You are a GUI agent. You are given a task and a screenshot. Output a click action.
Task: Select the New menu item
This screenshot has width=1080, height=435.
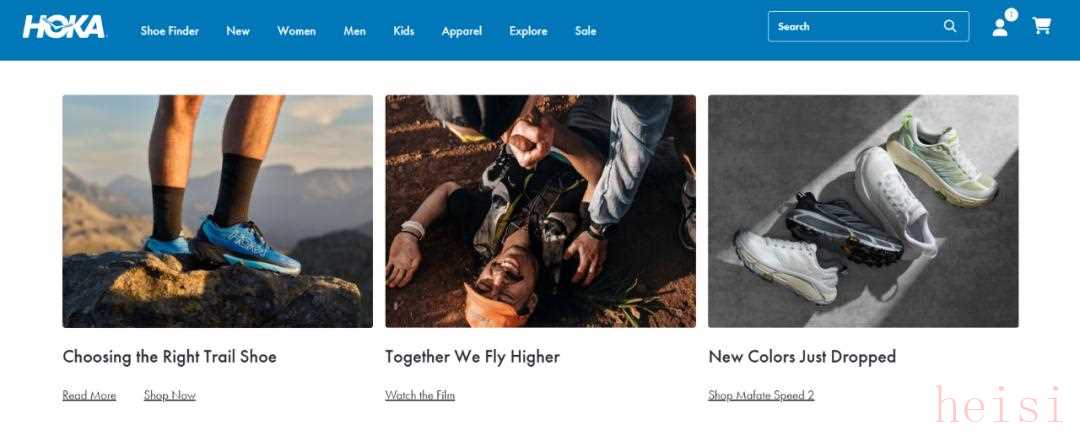tap(238, 31)
